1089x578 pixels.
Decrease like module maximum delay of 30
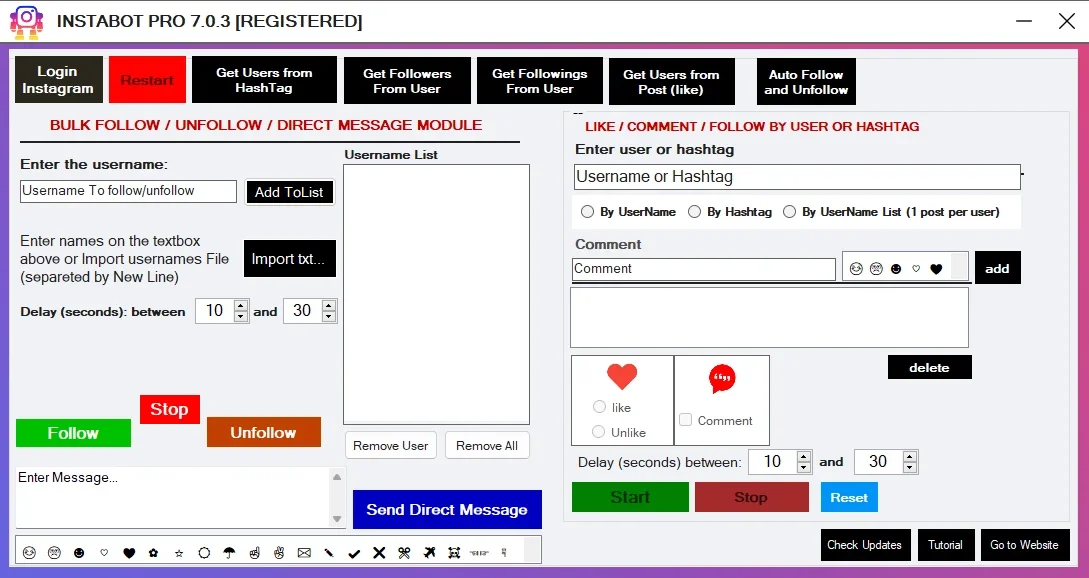(x=910, y=468)
